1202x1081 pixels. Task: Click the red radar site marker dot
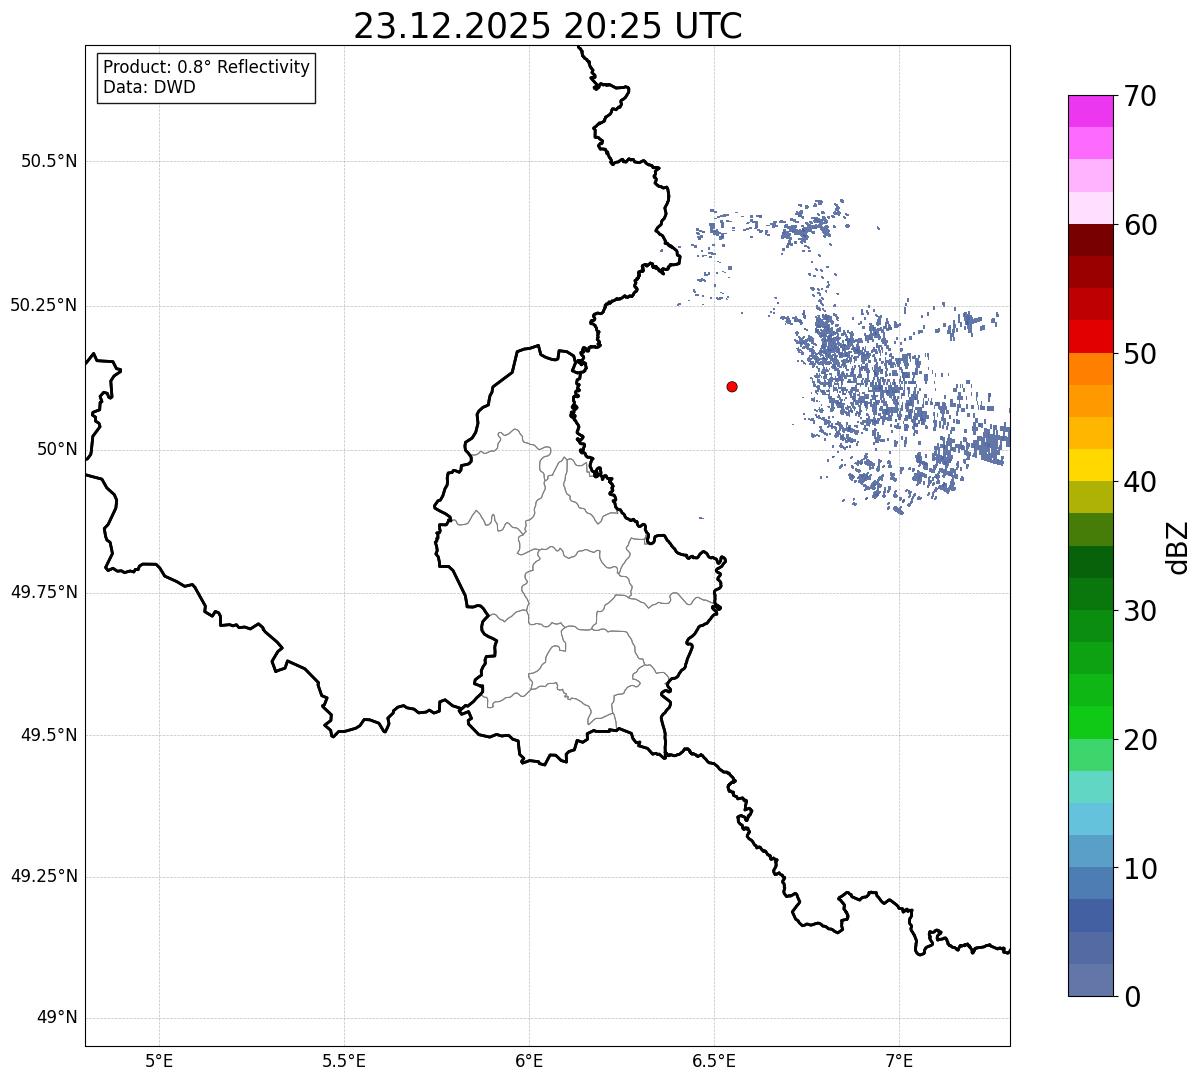tap(732, 386)
